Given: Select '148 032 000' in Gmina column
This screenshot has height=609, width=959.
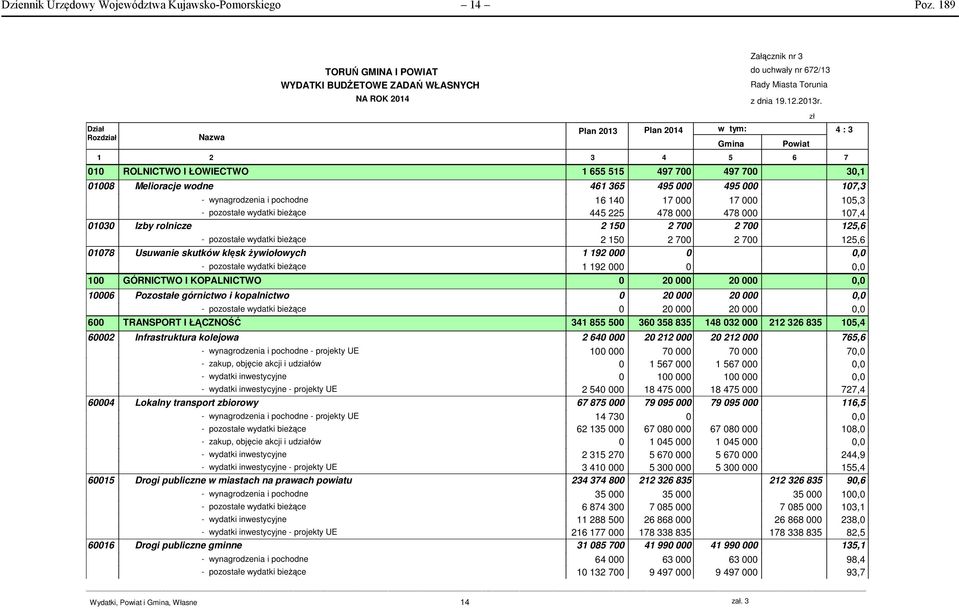Looking at the screenshot, I should click(730, 322).
